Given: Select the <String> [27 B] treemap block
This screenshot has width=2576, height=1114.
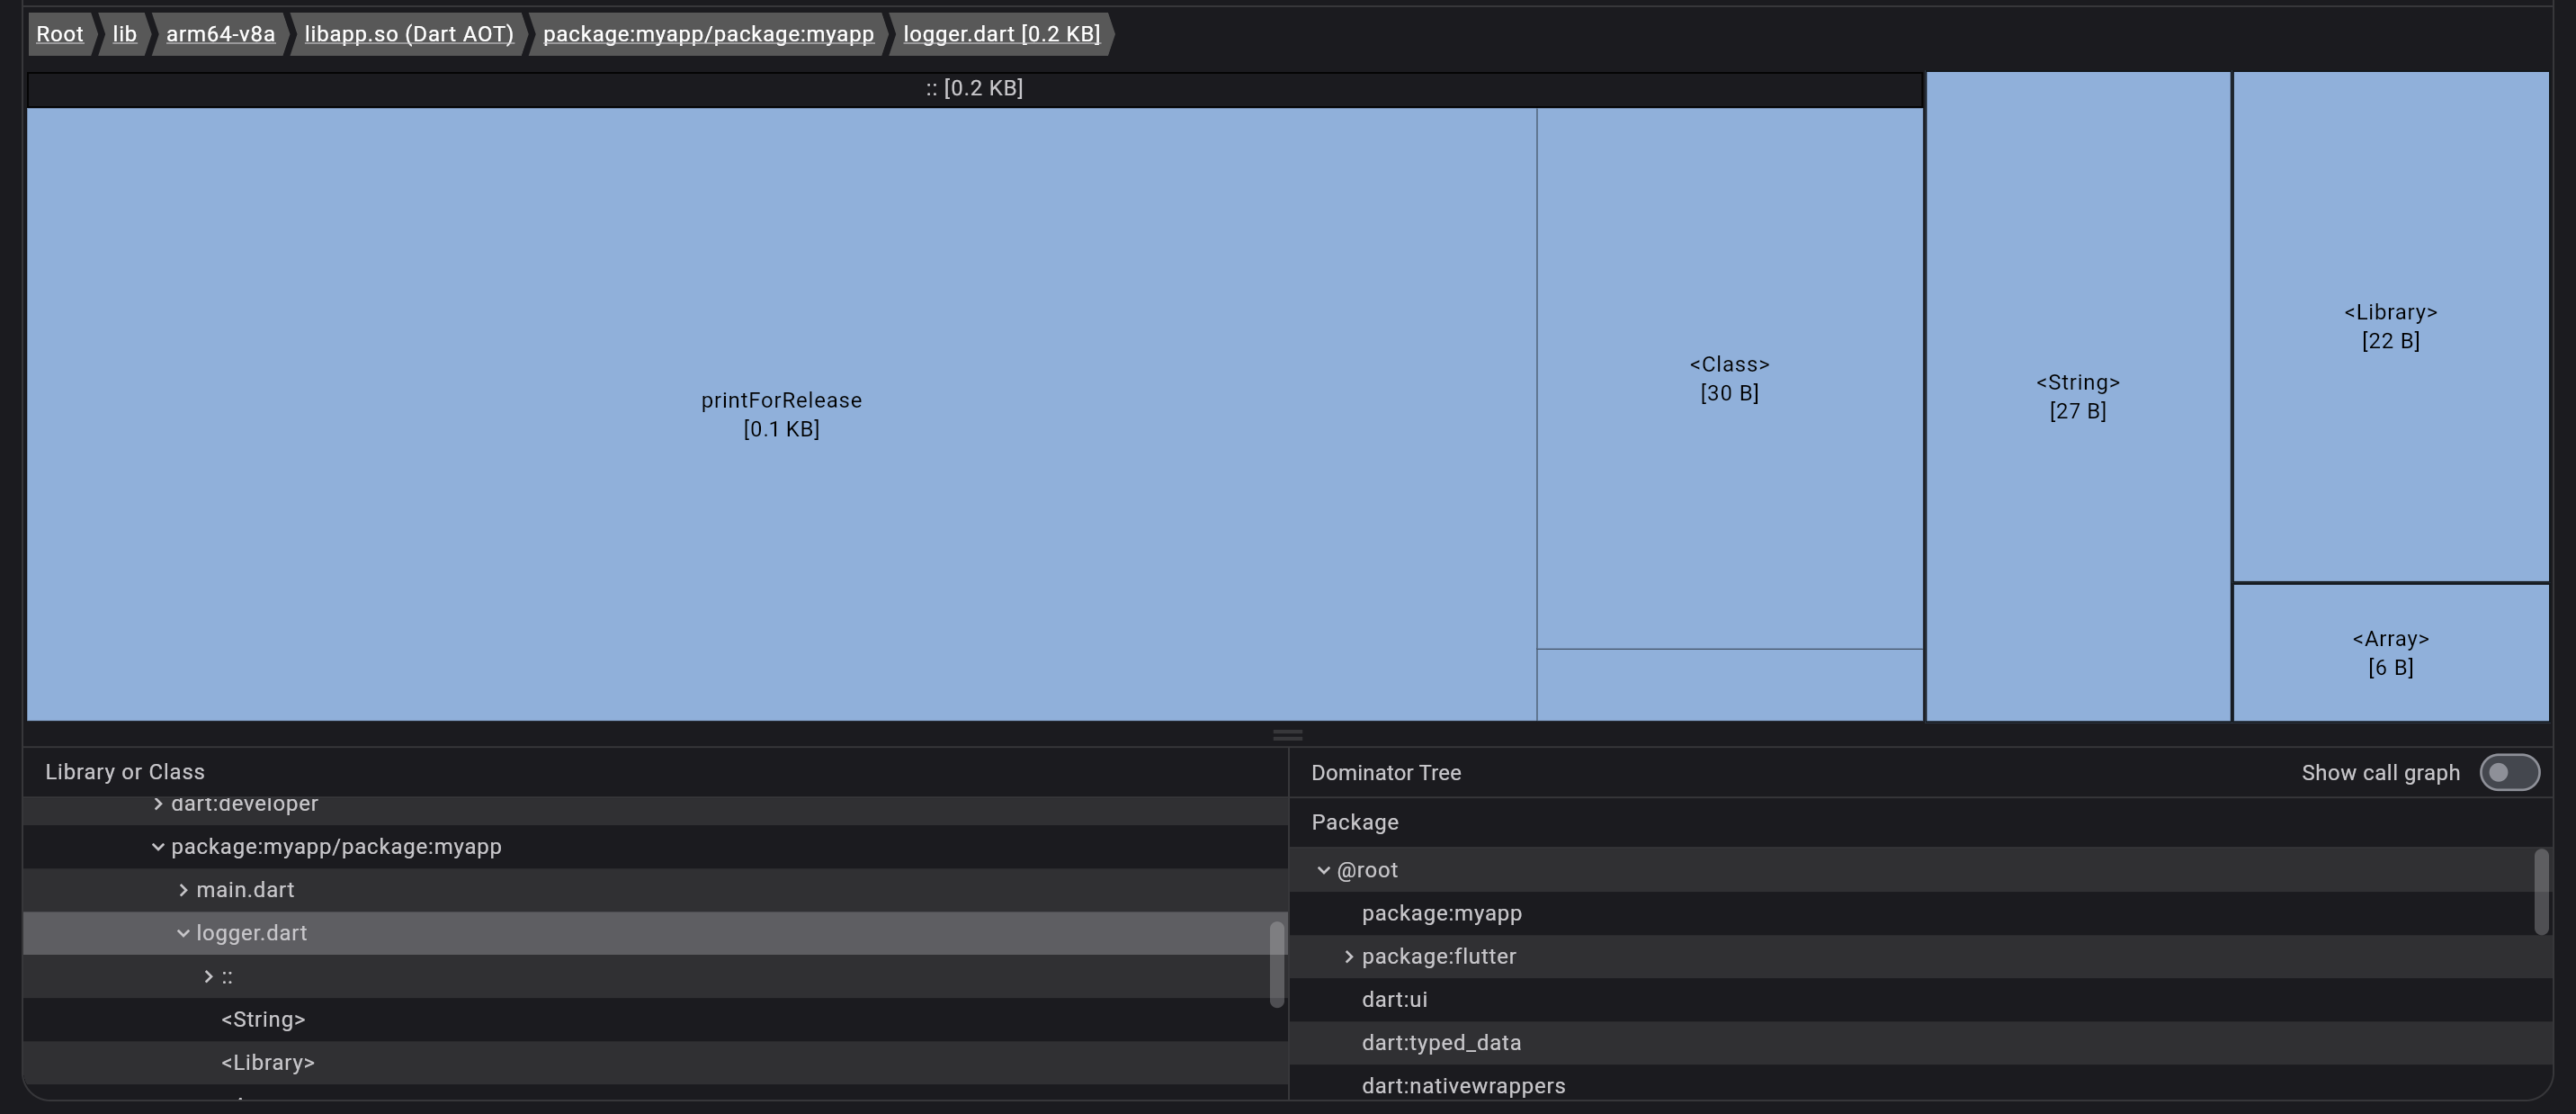Looking at the screenshot, I should [x=2078, y=396].
